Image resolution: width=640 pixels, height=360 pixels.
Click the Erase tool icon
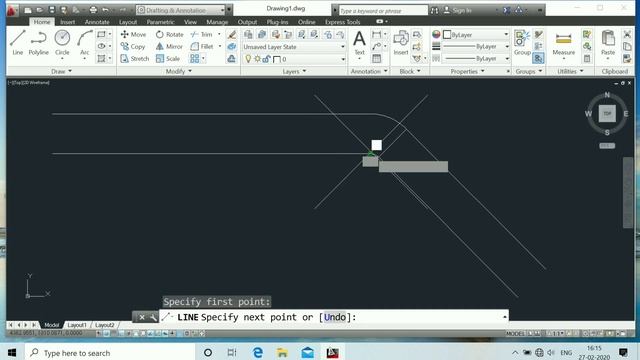(231, 35)
